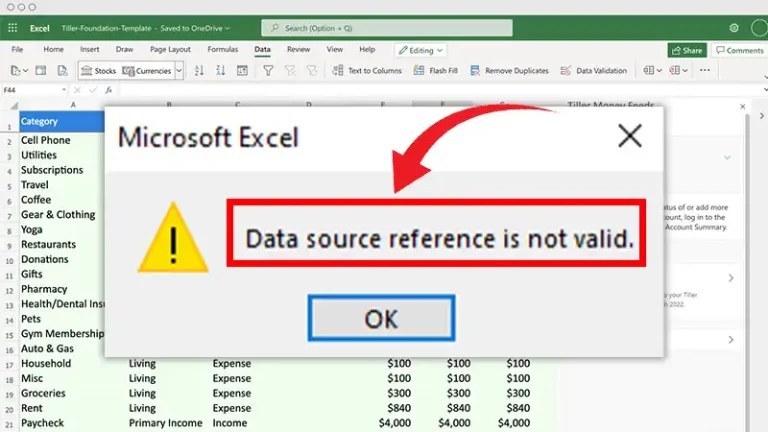768x432 pixels.
Task: Click Remove Duplicates
Action: coord(509,71)
